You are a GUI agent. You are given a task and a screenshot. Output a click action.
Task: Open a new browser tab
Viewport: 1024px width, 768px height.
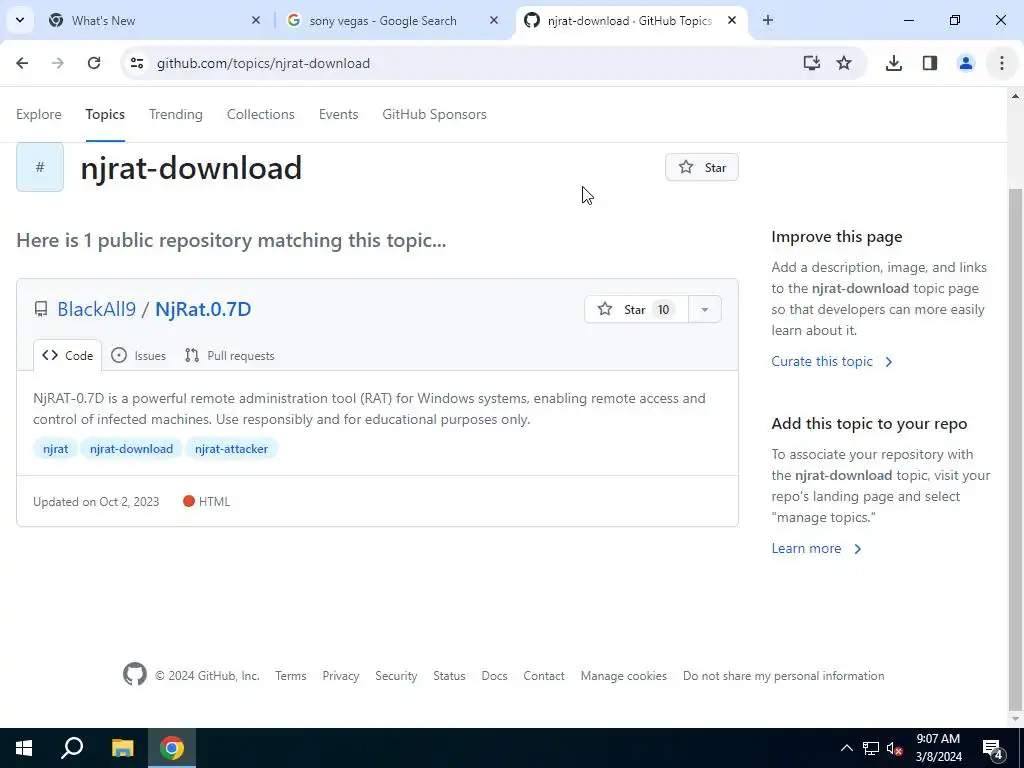tap(768, 20)
